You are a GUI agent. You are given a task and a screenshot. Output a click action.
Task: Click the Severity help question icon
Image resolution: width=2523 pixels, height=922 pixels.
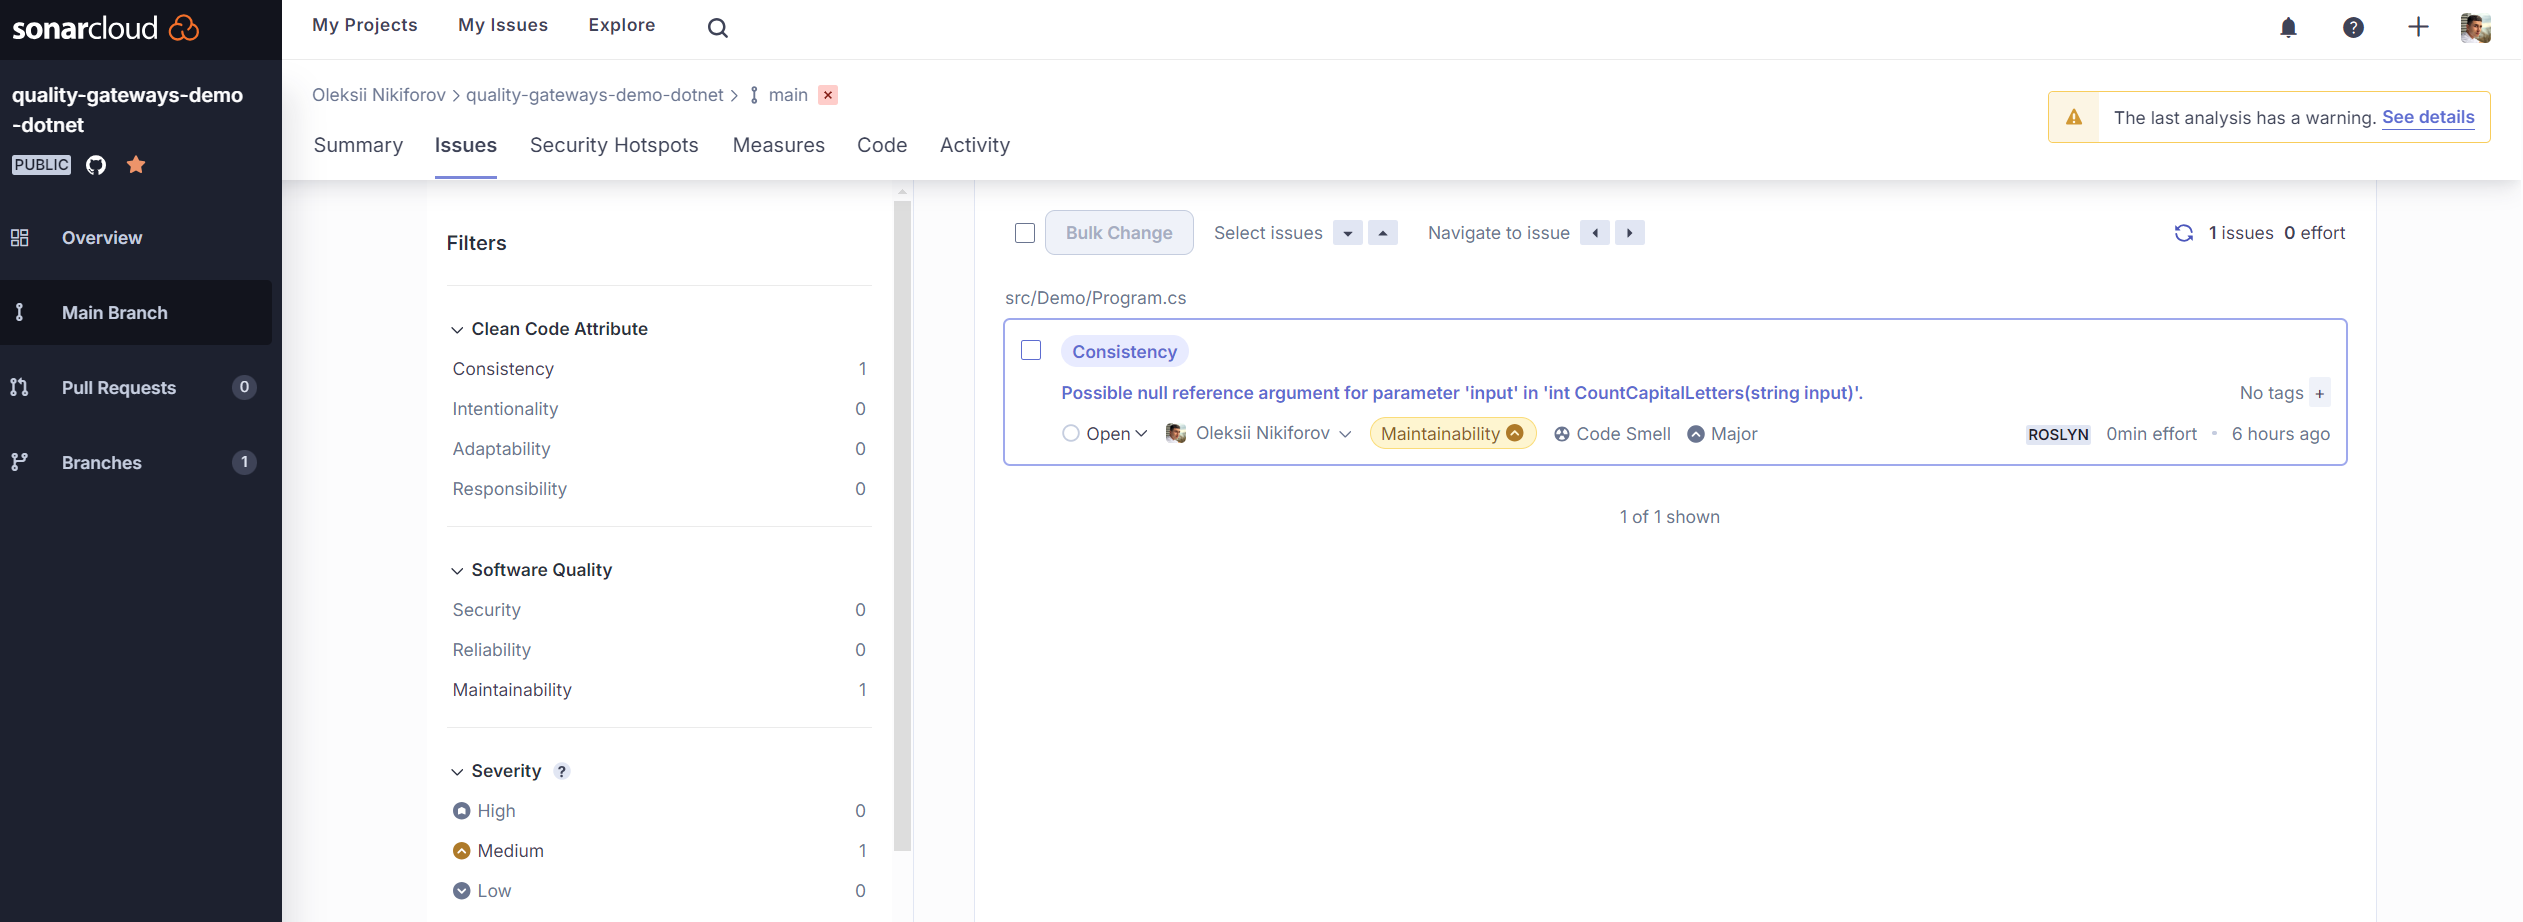coord(562,771)
